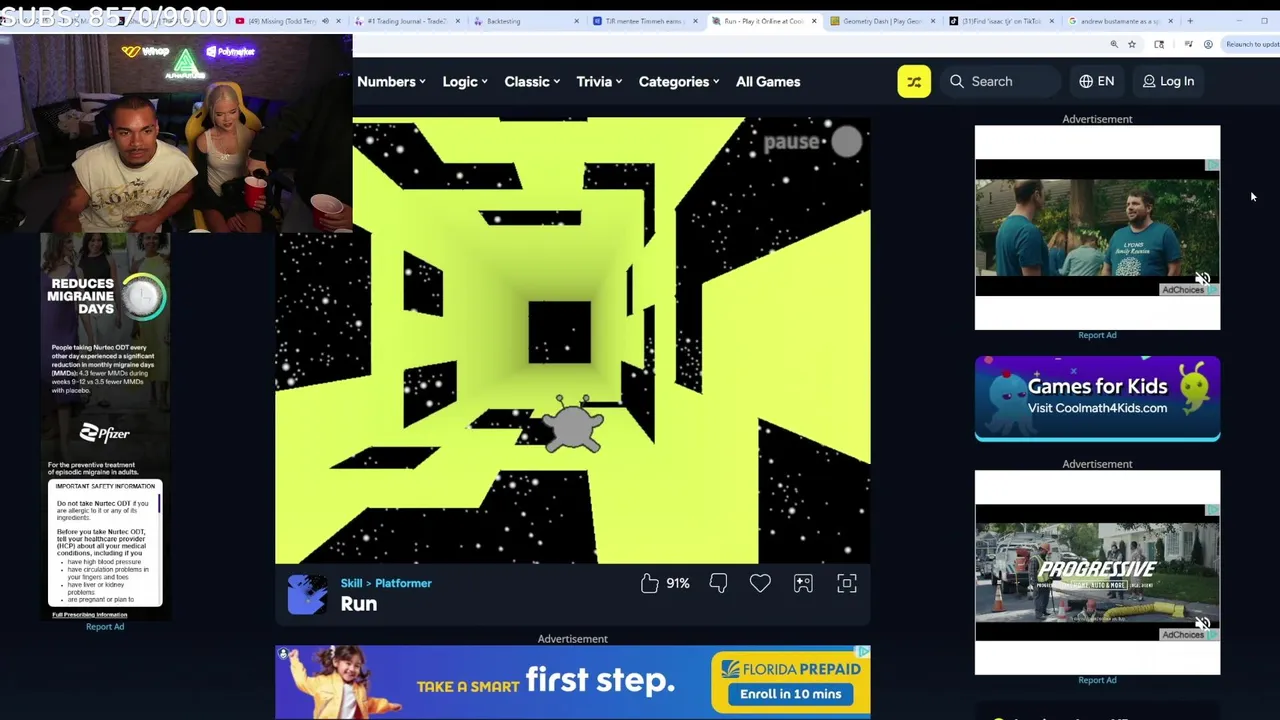This screenshot has width=1280, height=720.
Task: Dislike the game with thumbs down icon
Action: (718, 583)
